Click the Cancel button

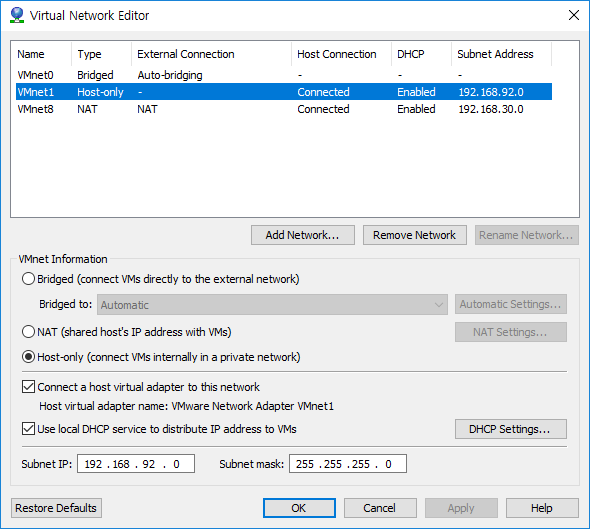380,508
